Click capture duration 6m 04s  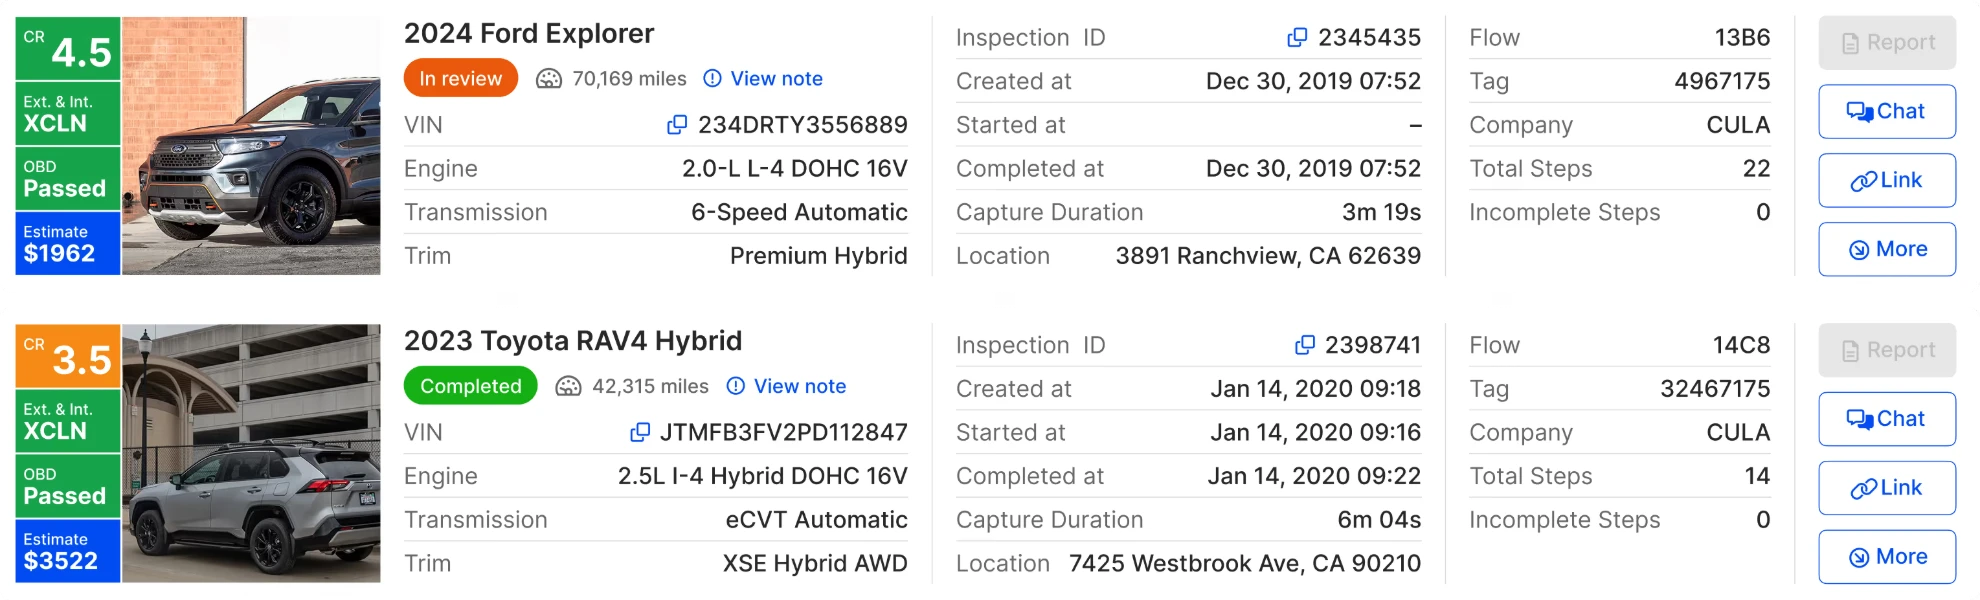coord(1379,520)
